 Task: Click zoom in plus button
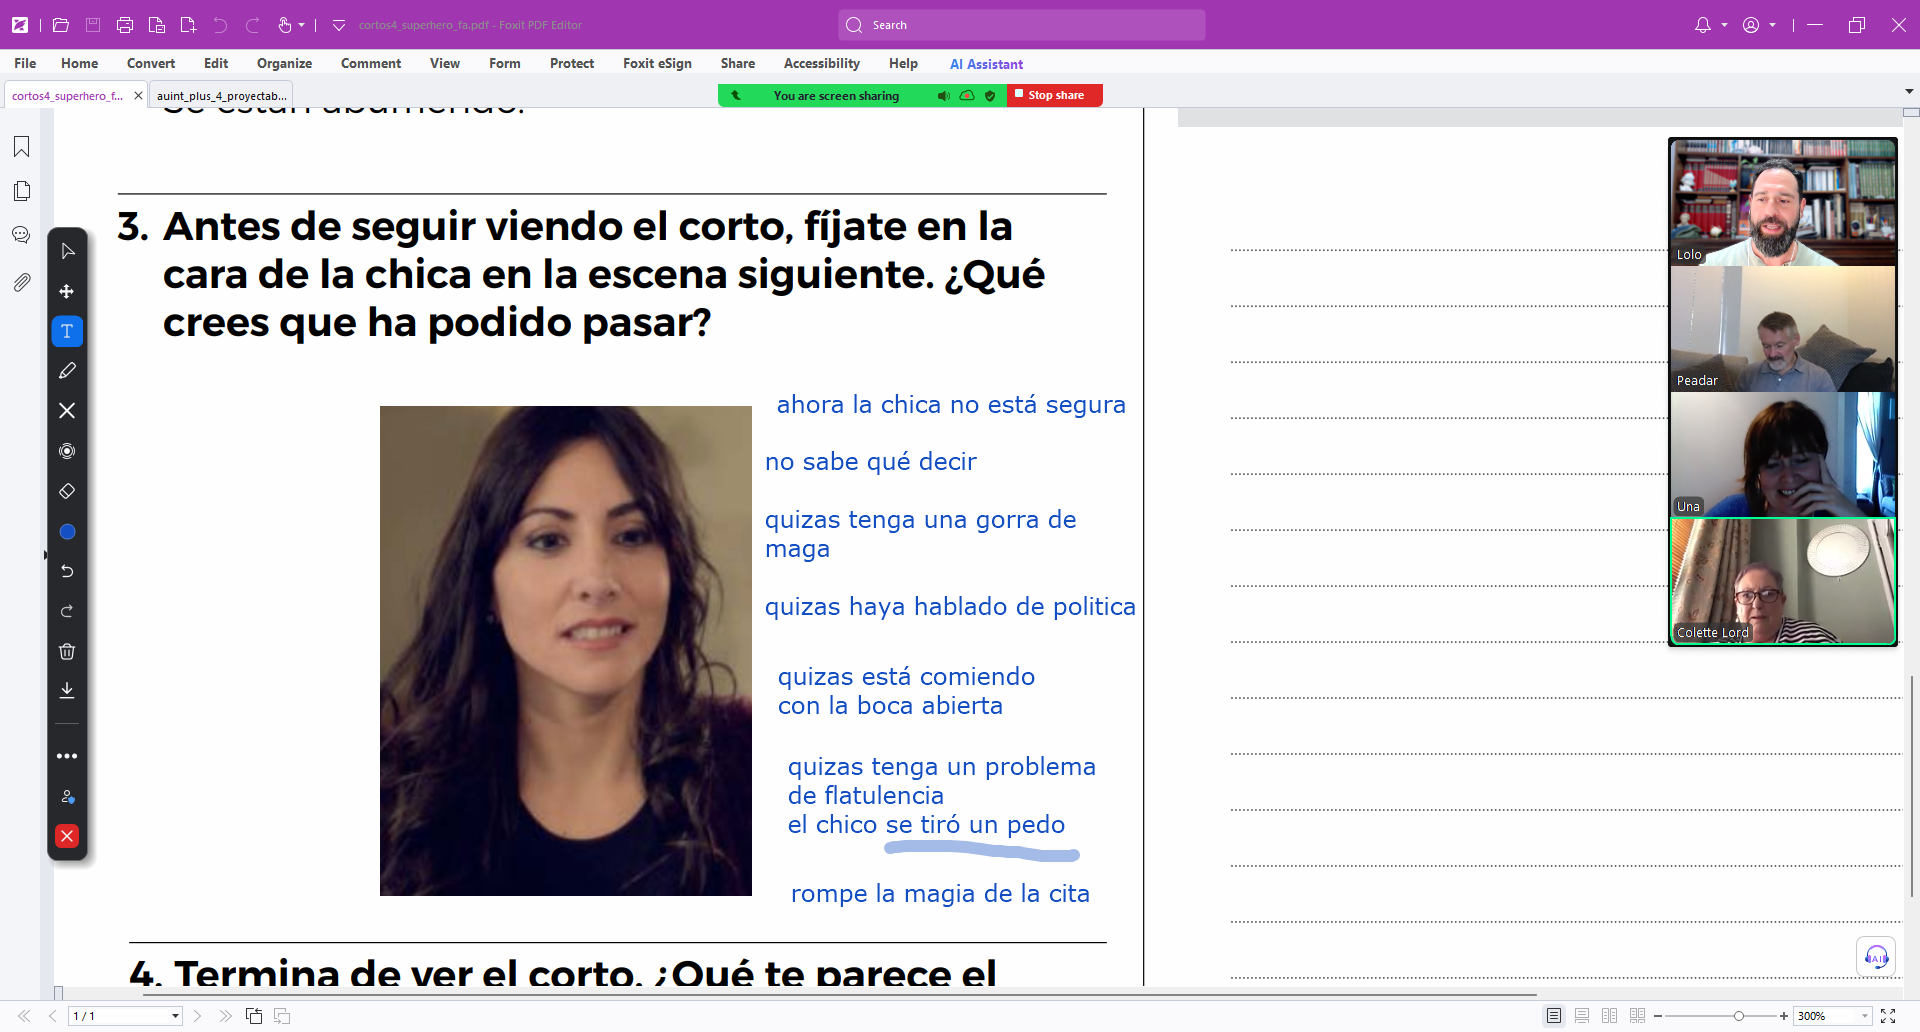(x=1783, y=1016)
